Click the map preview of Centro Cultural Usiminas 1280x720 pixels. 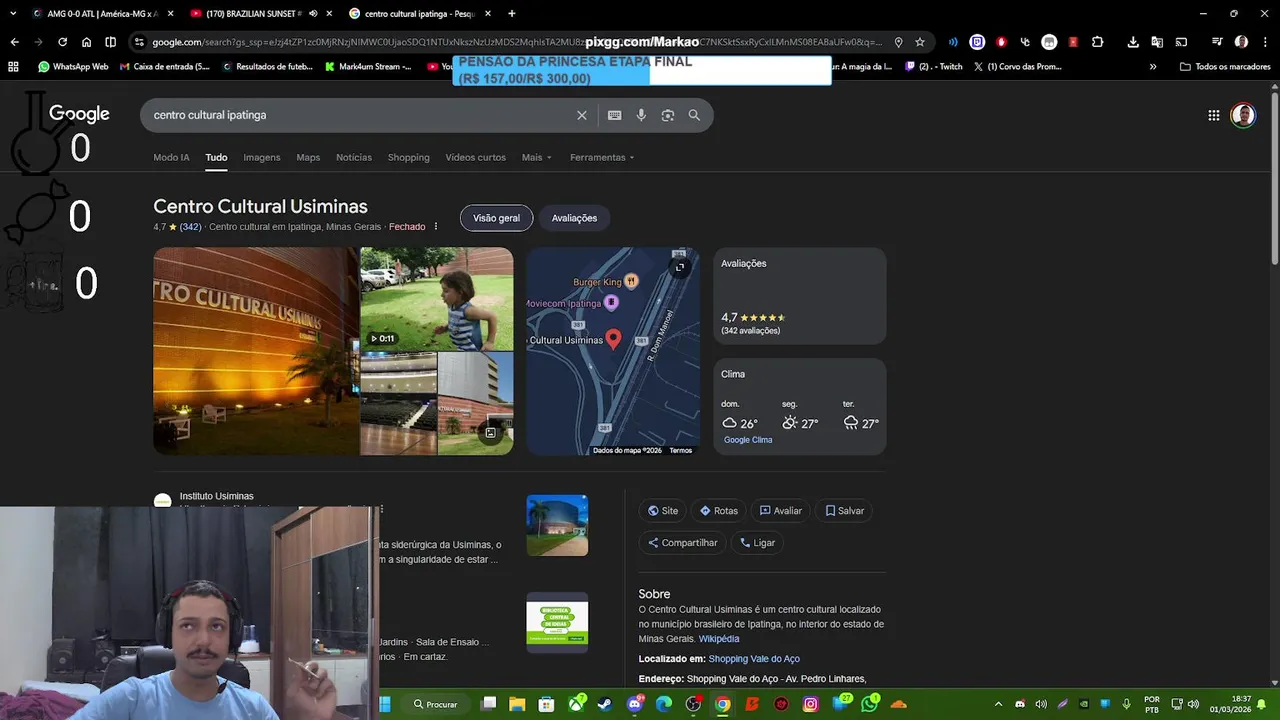click(614, 351)
